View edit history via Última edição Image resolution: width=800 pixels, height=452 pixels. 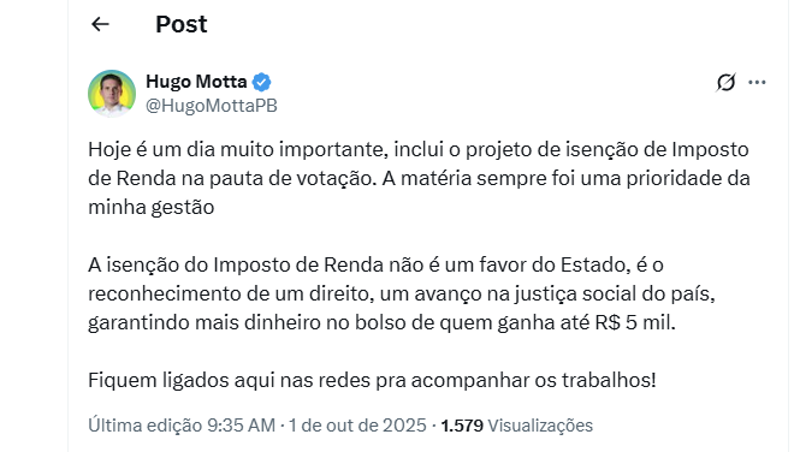click(x=144, y=425)
